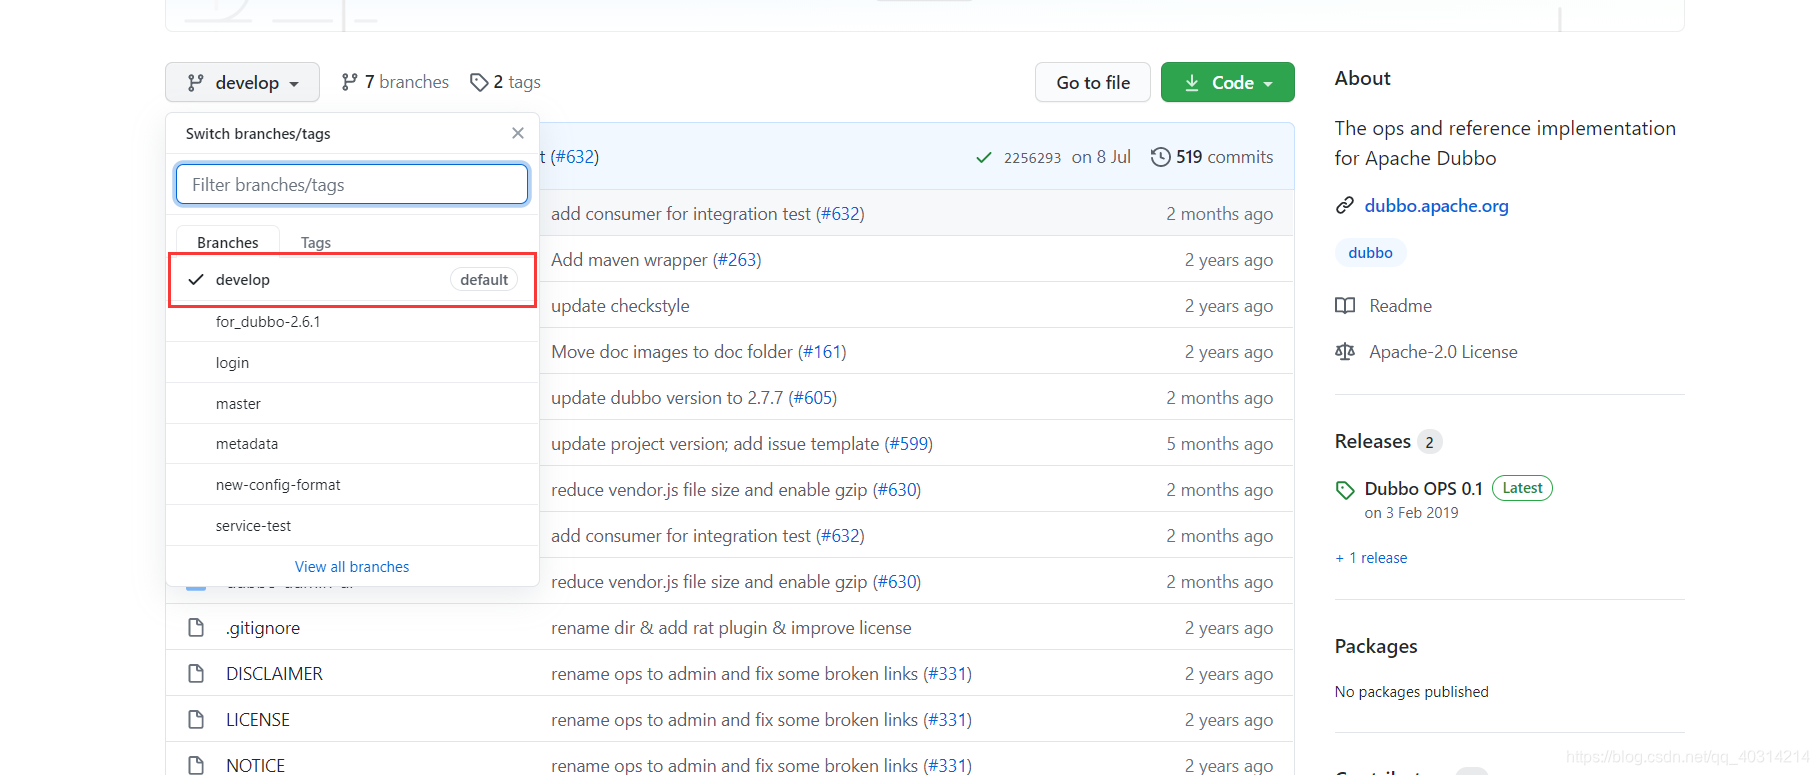Open the update checkstyle commit
Screen dimensions: 1819x775
(x=620, y=306)
